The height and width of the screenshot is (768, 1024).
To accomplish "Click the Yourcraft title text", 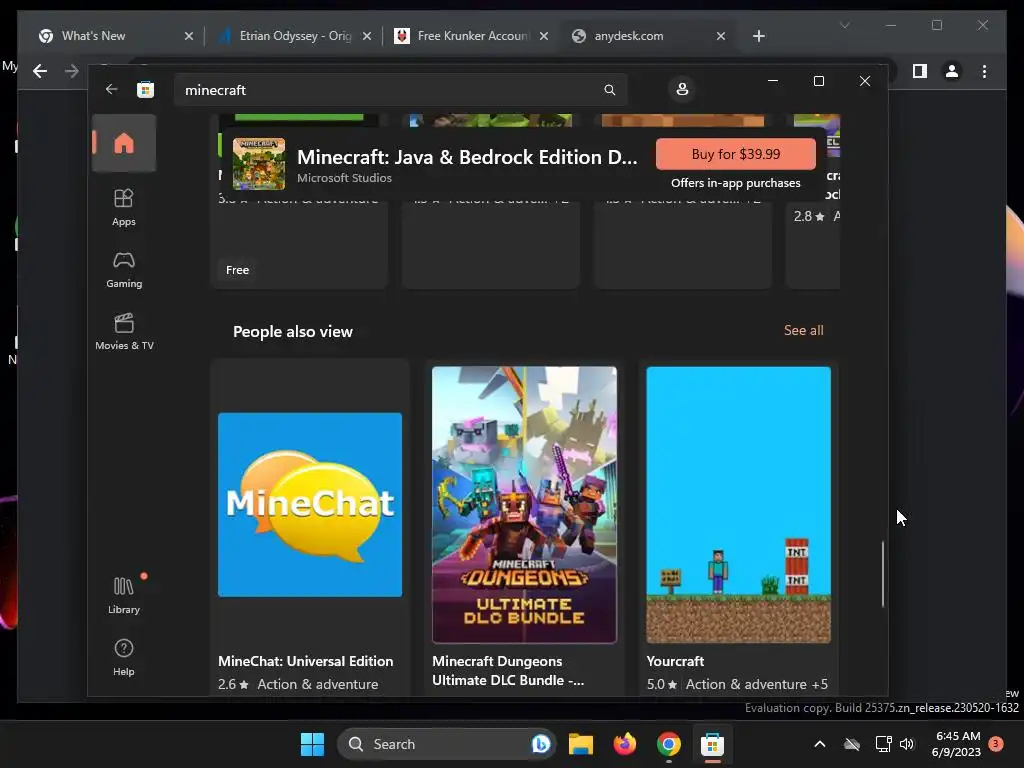I will pos(675,661).
